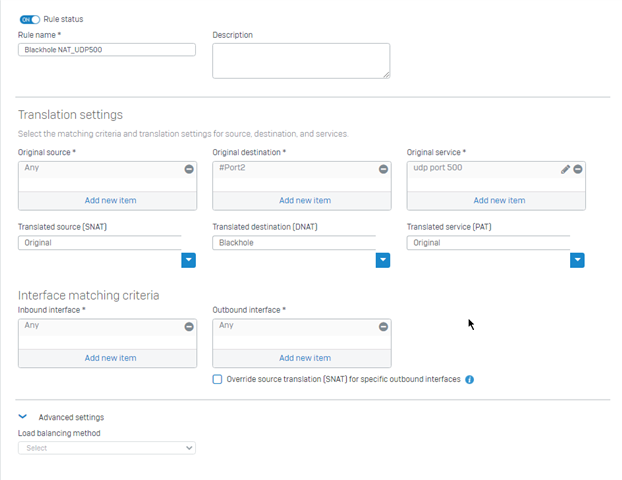
Task: Open the Load balancing method select
Action: click(x=107, y=448)
